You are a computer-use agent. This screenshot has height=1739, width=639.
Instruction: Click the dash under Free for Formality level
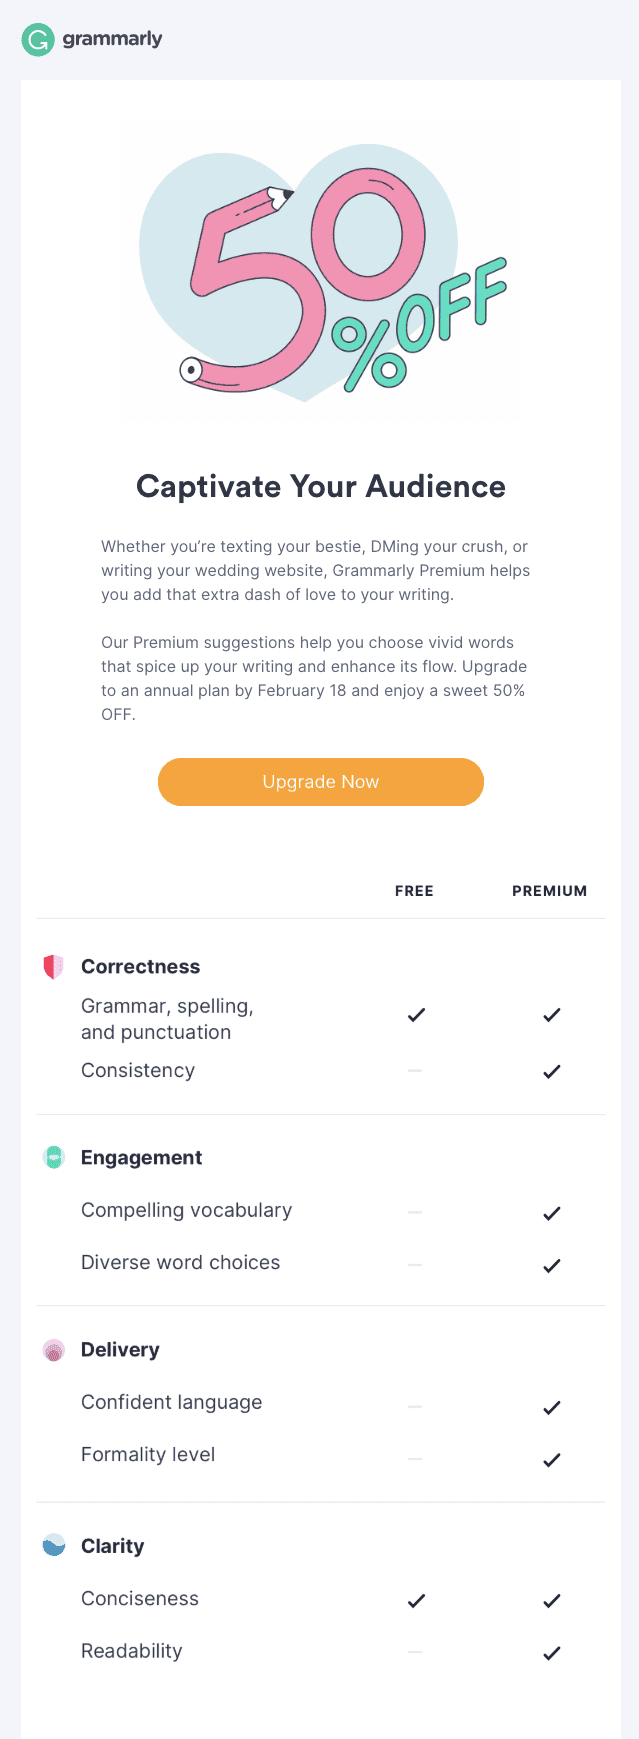click(416, 1459)
